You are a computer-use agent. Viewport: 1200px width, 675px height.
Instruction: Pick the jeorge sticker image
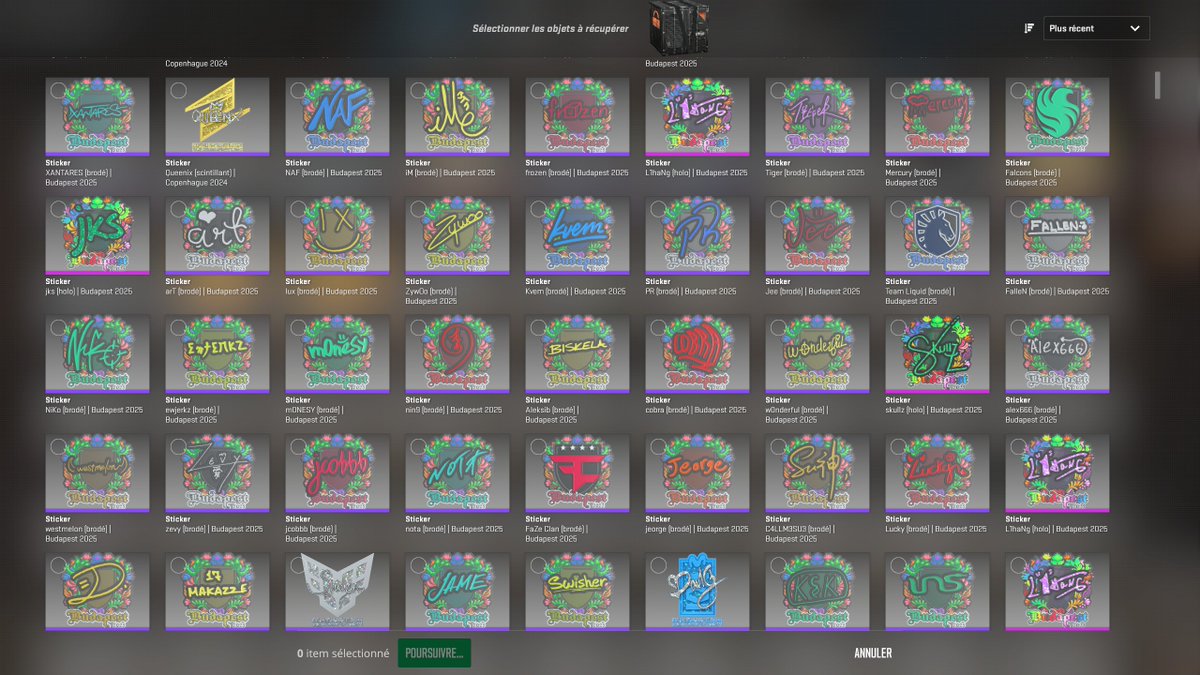(697, 473)
